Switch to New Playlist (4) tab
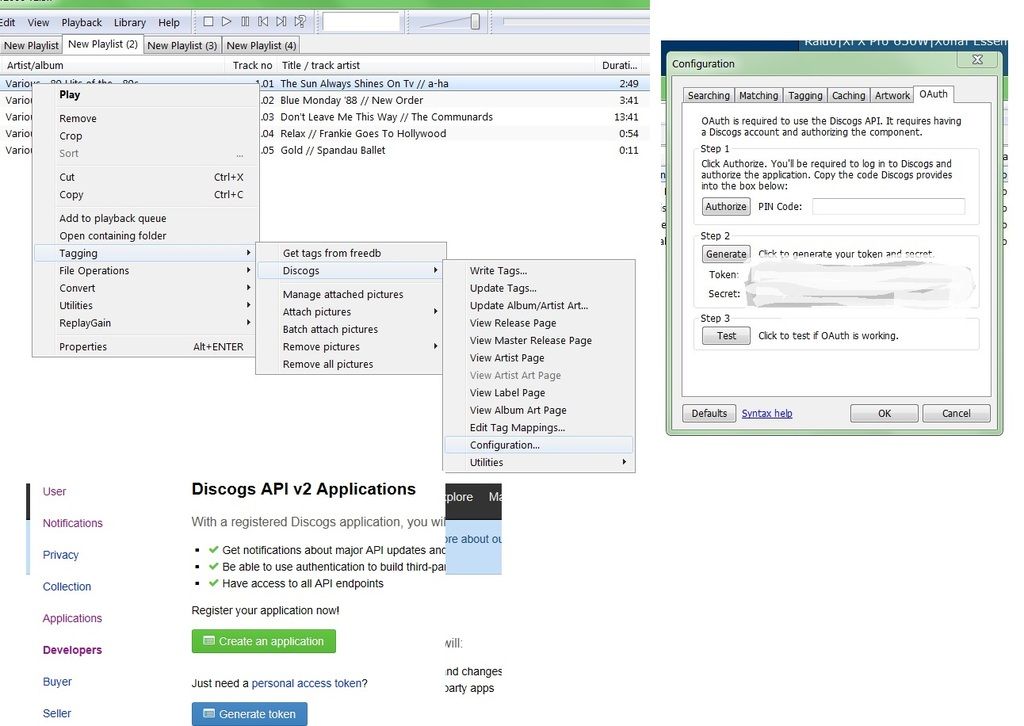Screen dimensions: 1024x726 point(261,45)
